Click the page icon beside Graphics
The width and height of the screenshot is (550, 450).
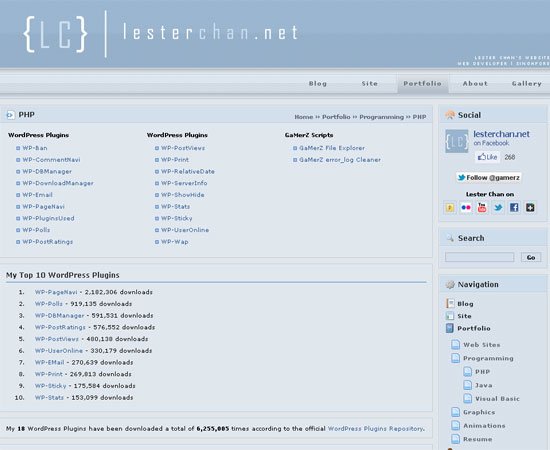click(455, 412)
